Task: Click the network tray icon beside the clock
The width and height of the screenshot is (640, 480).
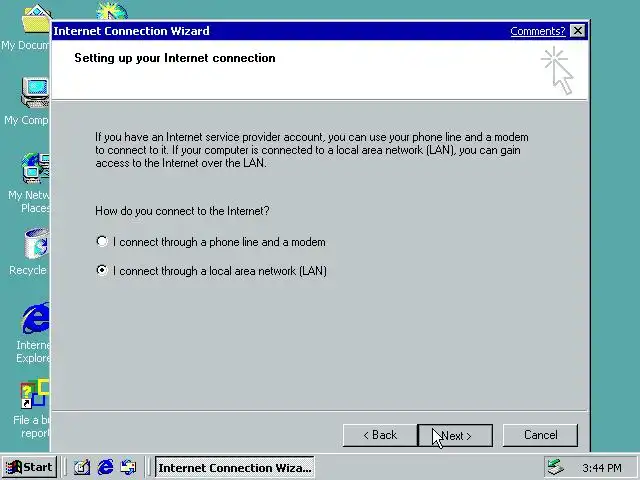Action: pos(556,467)
